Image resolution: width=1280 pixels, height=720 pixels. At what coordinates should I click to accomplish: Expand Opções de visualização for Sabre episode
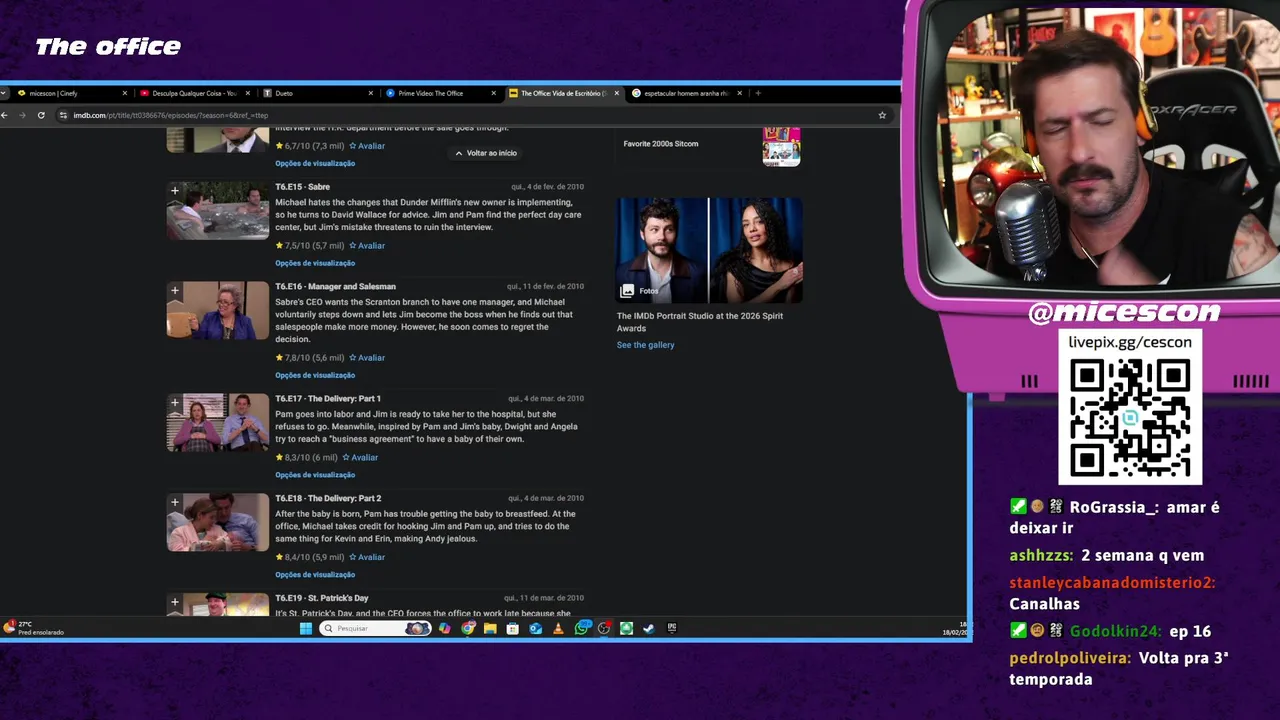pyautogui.click(x=315, y=263)
